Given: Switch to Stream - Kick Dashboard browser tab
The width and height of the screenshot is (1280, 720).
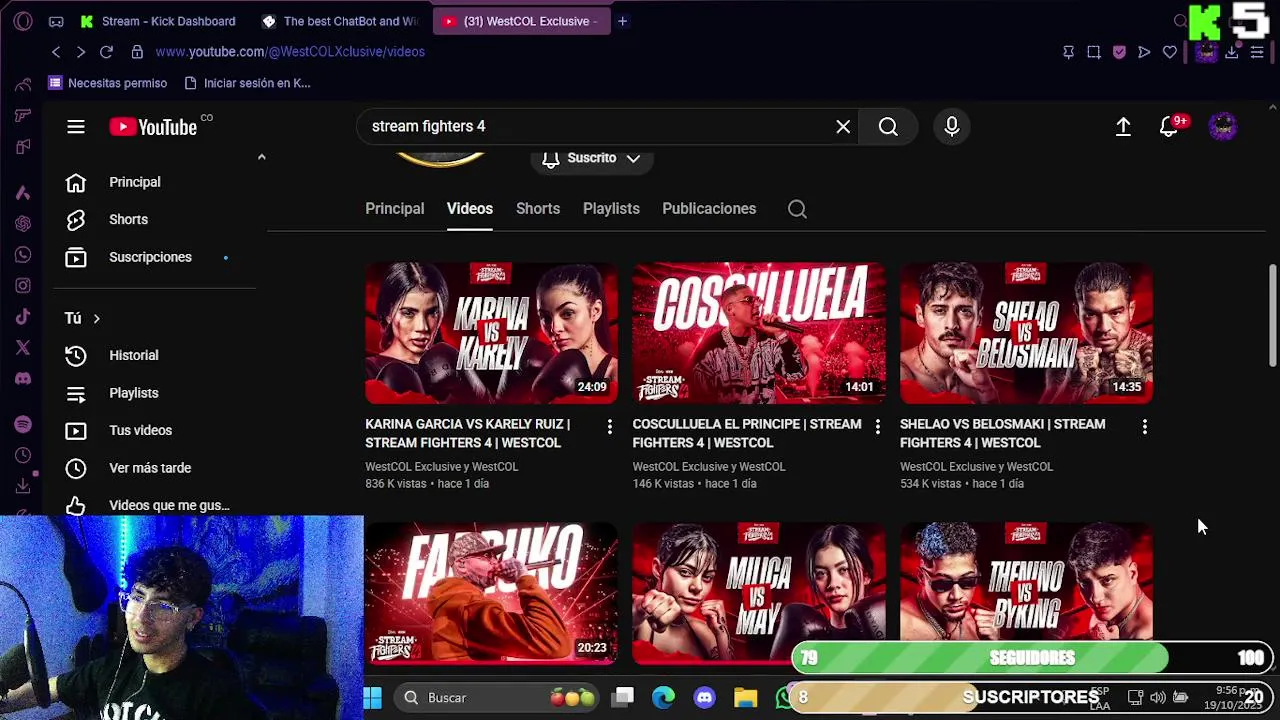Looking at the screenshot, I should tap(160, 21).
